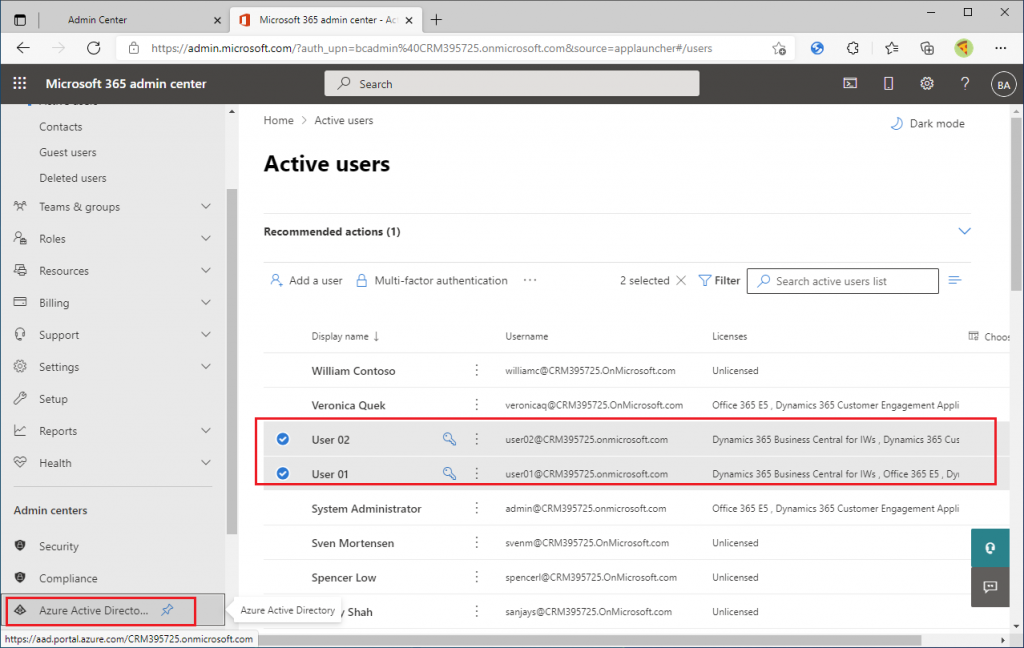Expand the Support navigation section
Screen dimensions: 1024x648
point(206,334)
